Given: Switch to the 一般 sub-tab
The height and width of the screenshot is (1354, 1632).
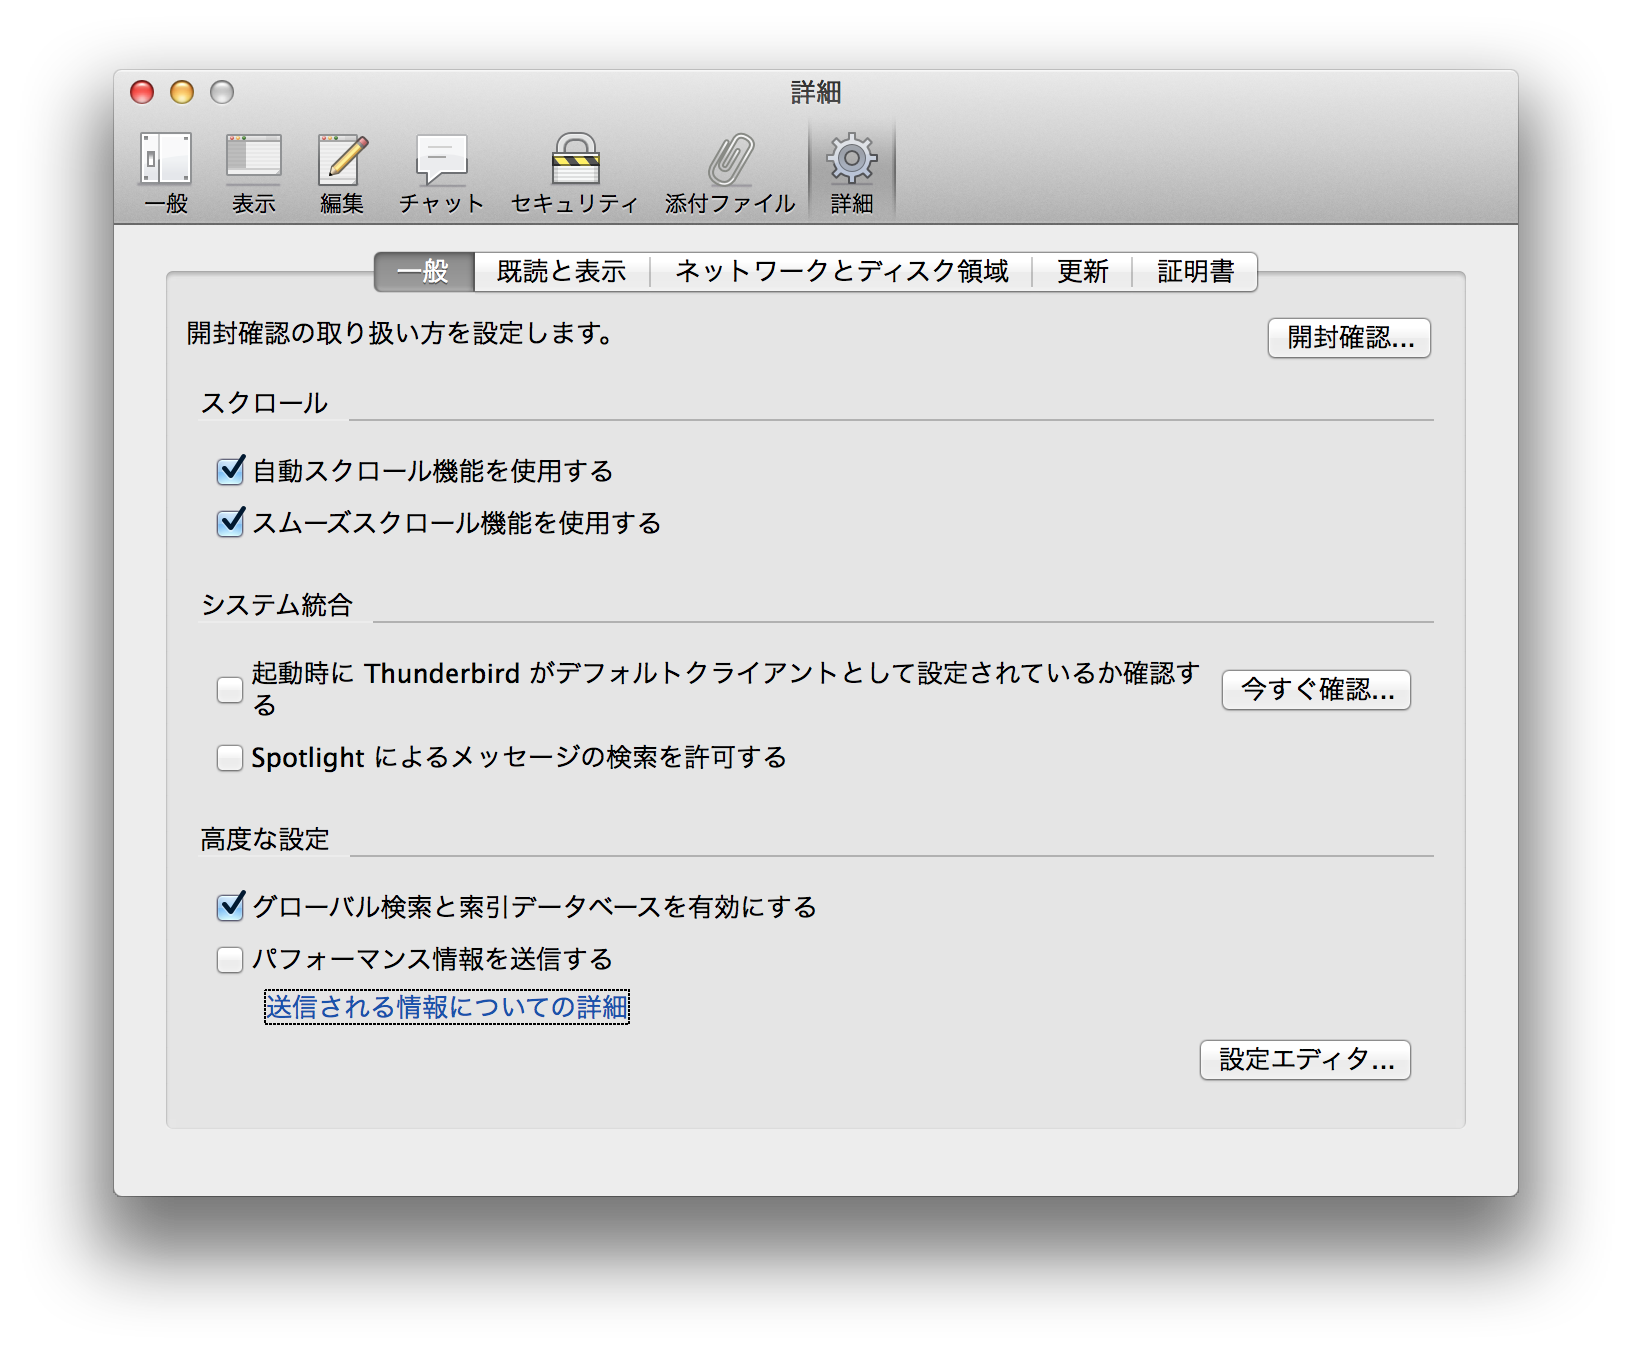Looking at the screenshot, I should 424,271.
